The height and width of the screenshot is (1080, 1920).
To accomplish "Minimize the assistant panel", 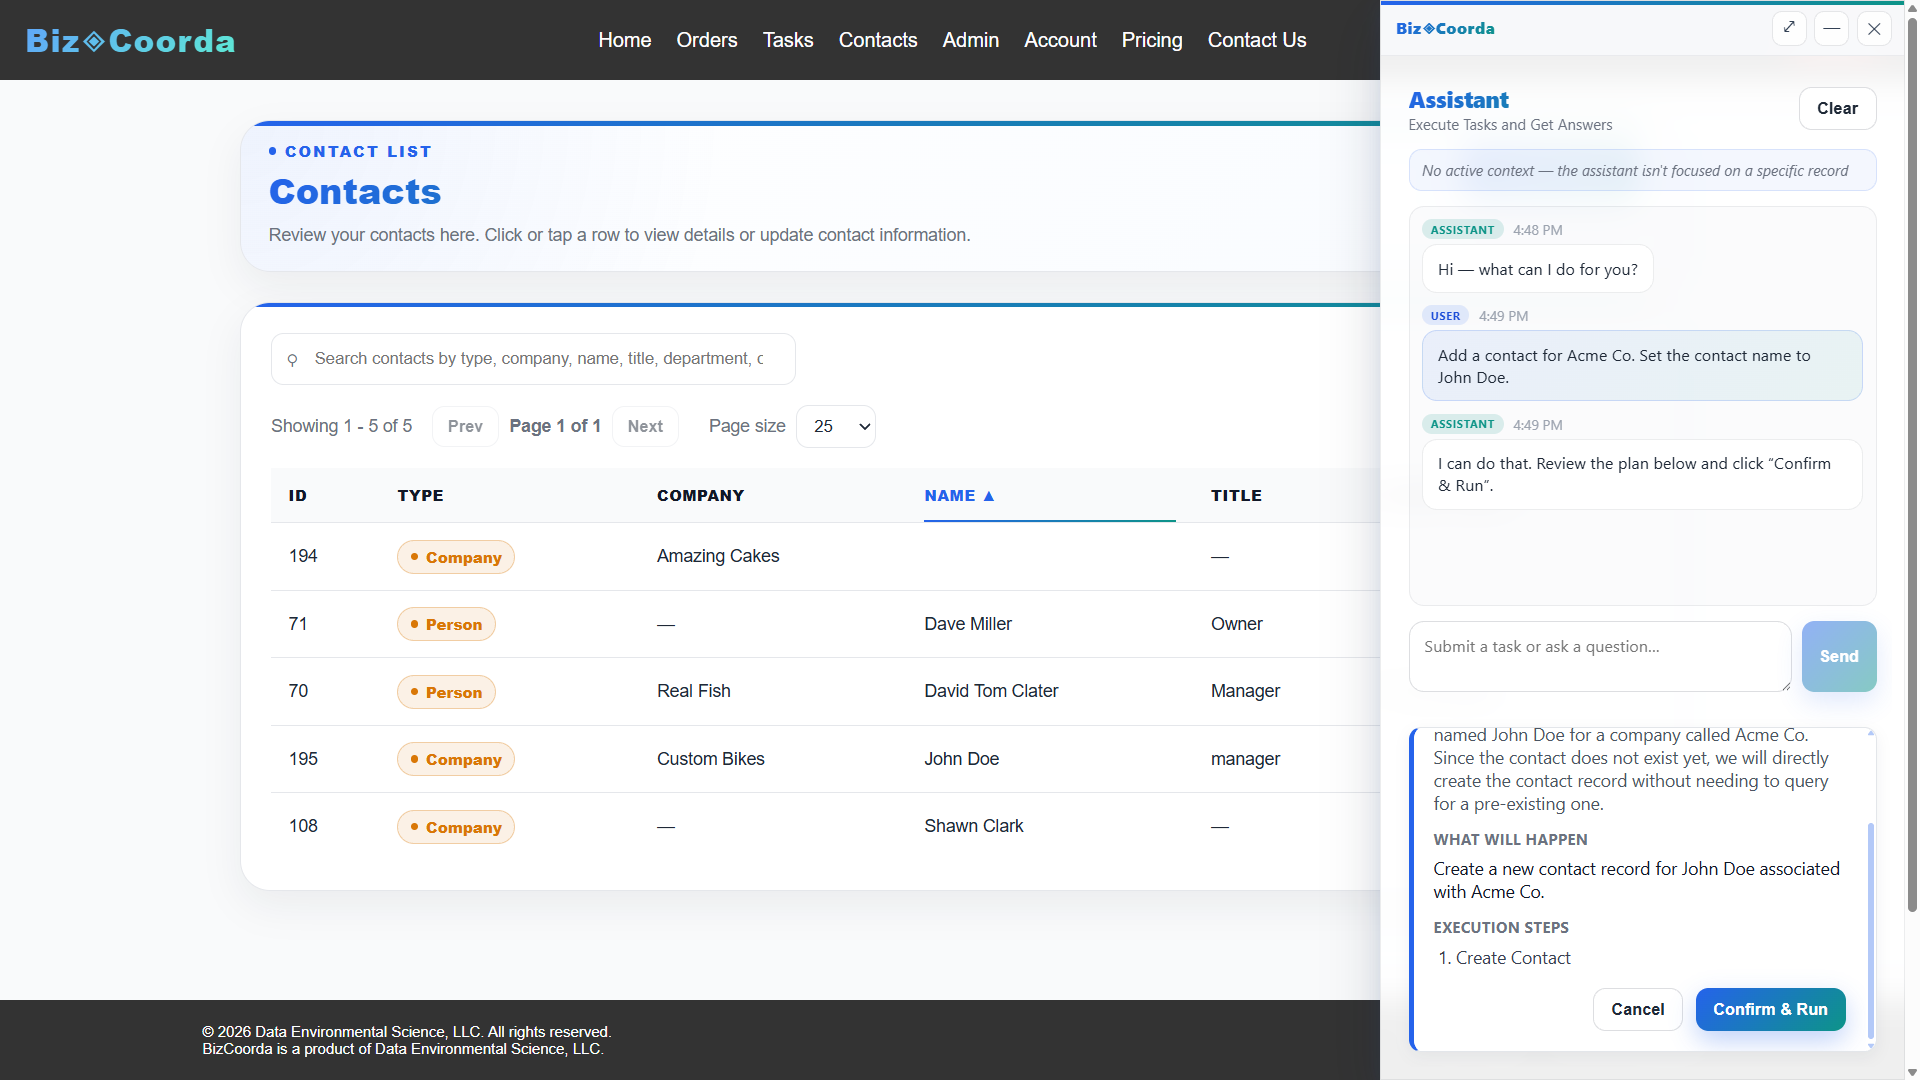I will 1831,28.
